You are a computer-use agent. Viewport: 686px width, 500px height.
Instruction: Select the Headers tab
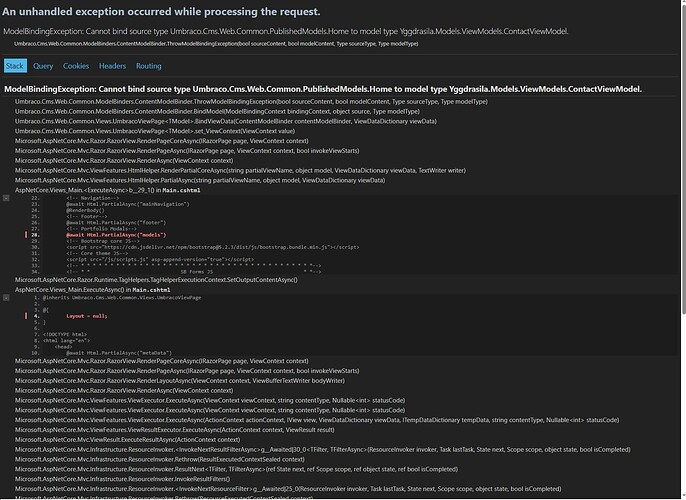coord(112,66)
